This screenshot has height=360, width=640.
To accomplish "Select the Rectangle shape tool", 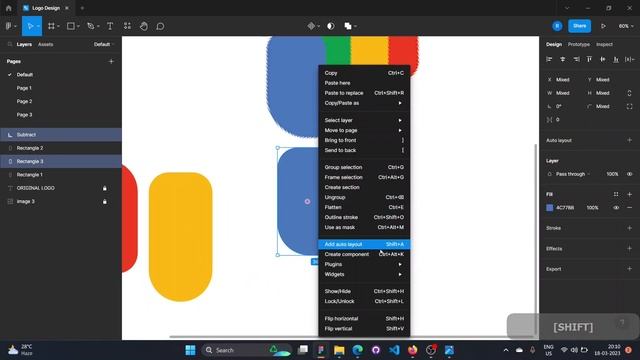I will click(x=71, y=26).
